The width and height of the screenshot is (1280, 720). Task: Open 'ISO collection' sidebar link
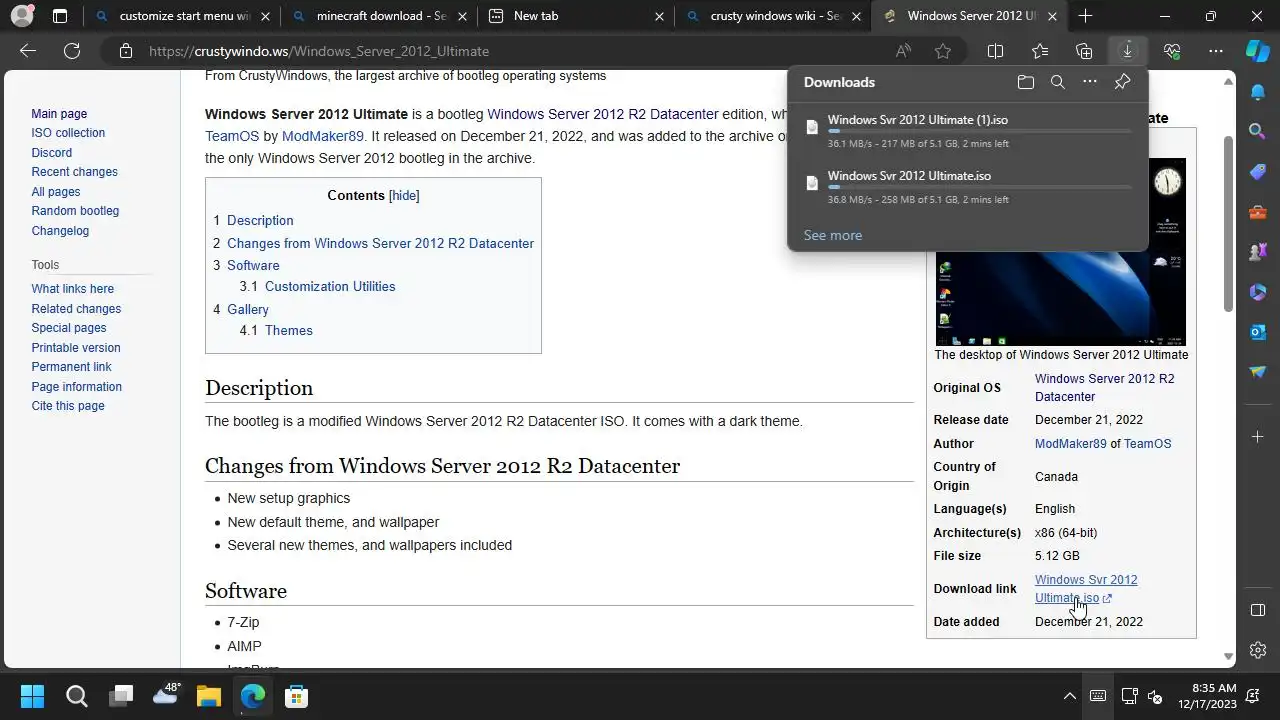[x=68, y=133]
